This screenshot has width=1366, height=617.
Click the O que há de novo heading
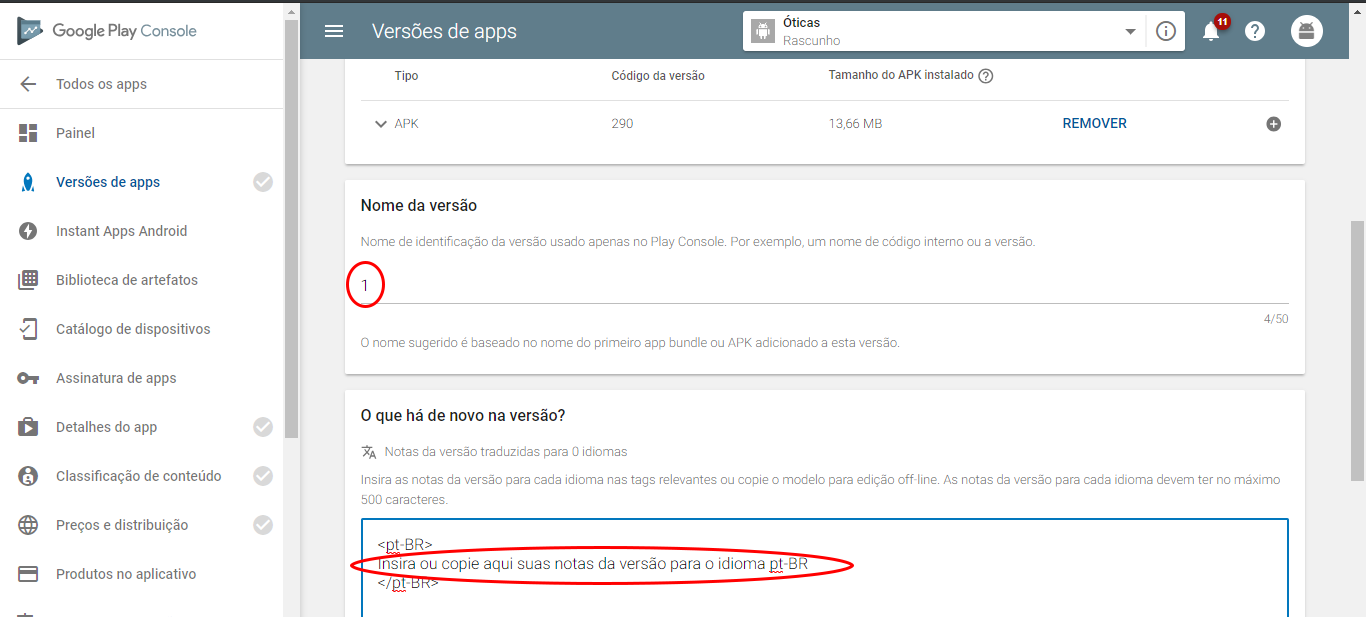(x=463, y=415)
